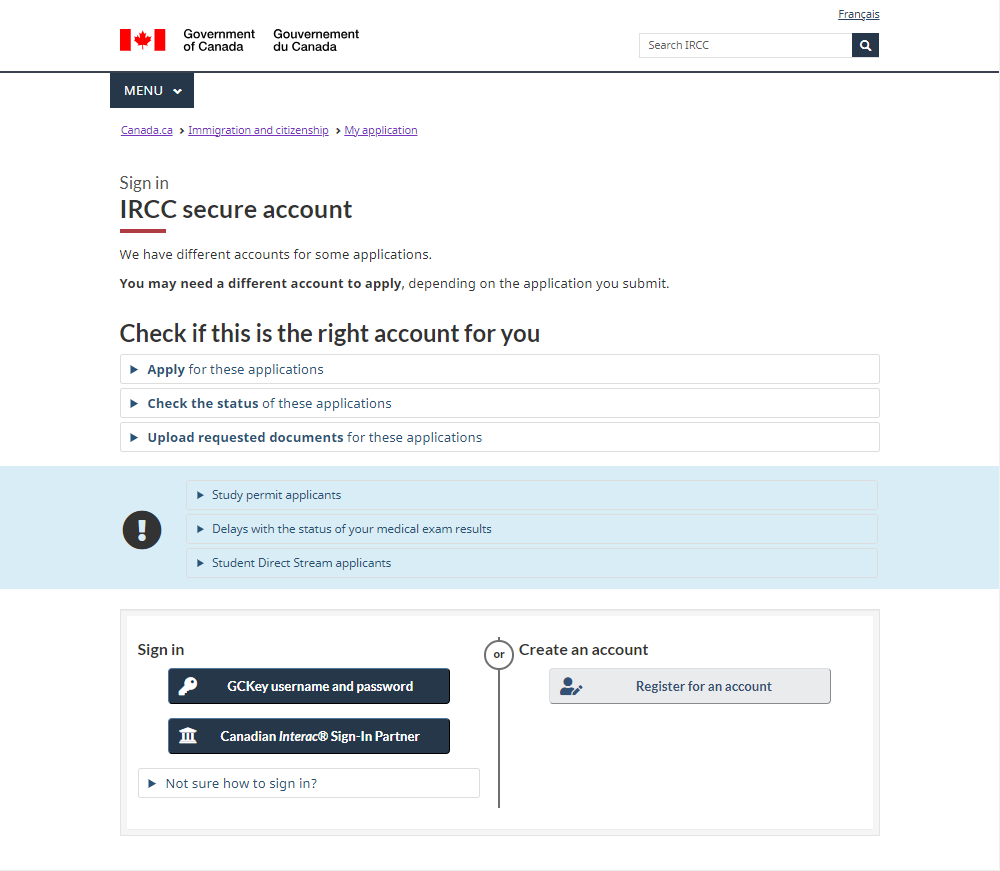
Task: Click the Government of Canada flag logo
Action: (142, 40)
